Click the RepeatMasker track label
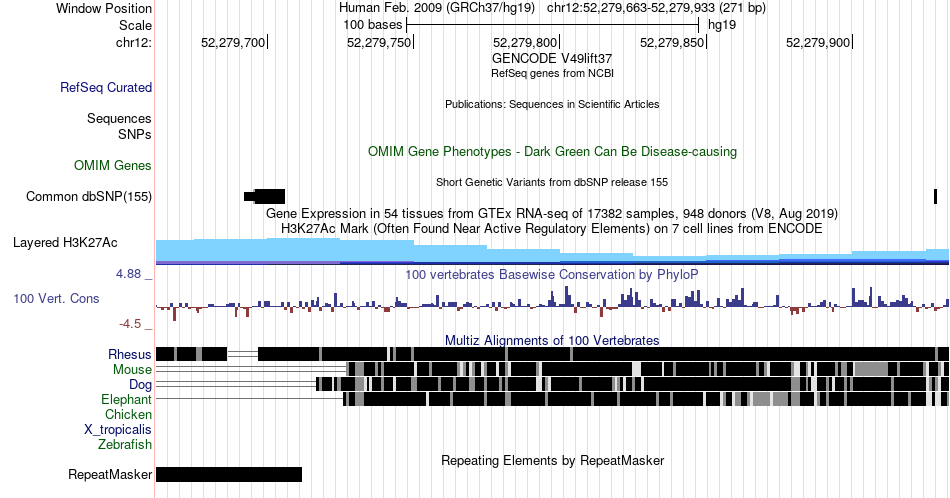950x498 pixels. 110,474
